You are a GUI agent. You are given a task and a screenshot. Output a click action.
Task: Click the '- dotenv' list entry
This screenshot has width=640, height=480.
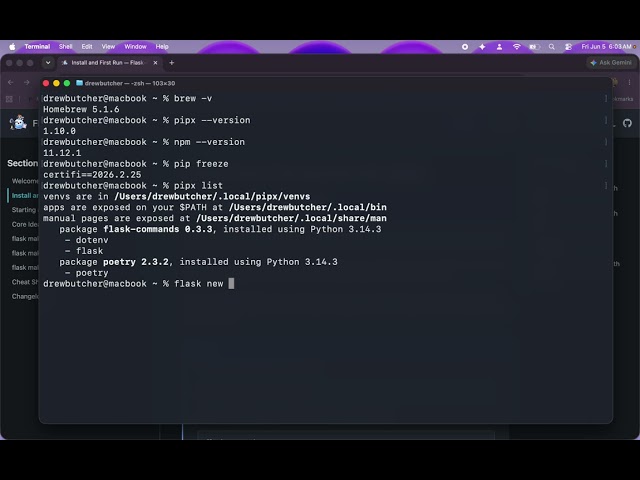click(x=87, y=240)
